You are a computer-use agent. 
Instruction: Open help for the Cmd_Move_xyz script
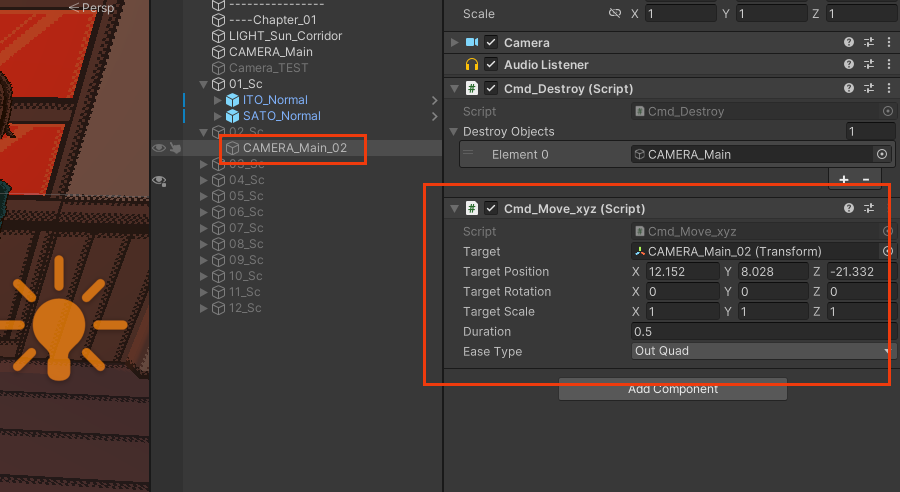point(849,209)
